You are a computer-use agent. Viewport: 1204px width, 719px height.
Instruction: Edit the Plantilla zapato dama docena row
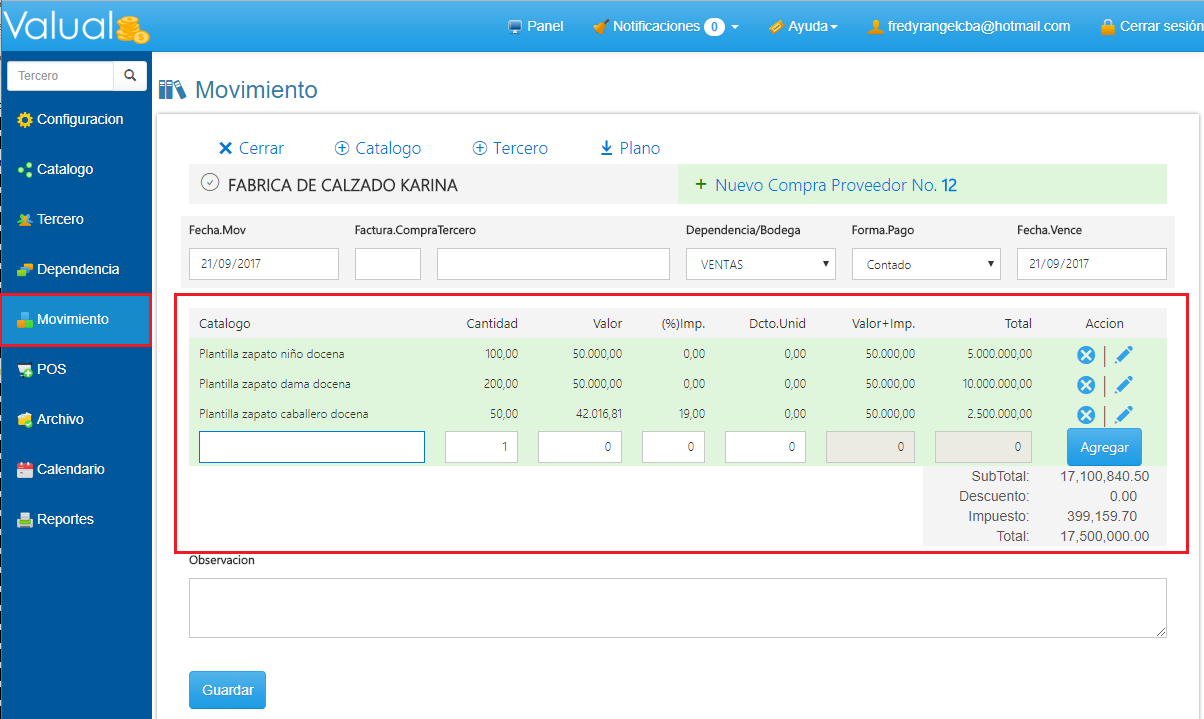tap(1123, 385)
